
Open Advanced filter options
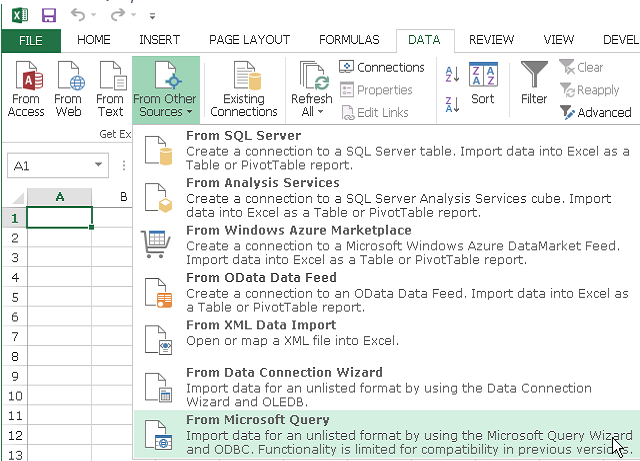coord(595,112)
